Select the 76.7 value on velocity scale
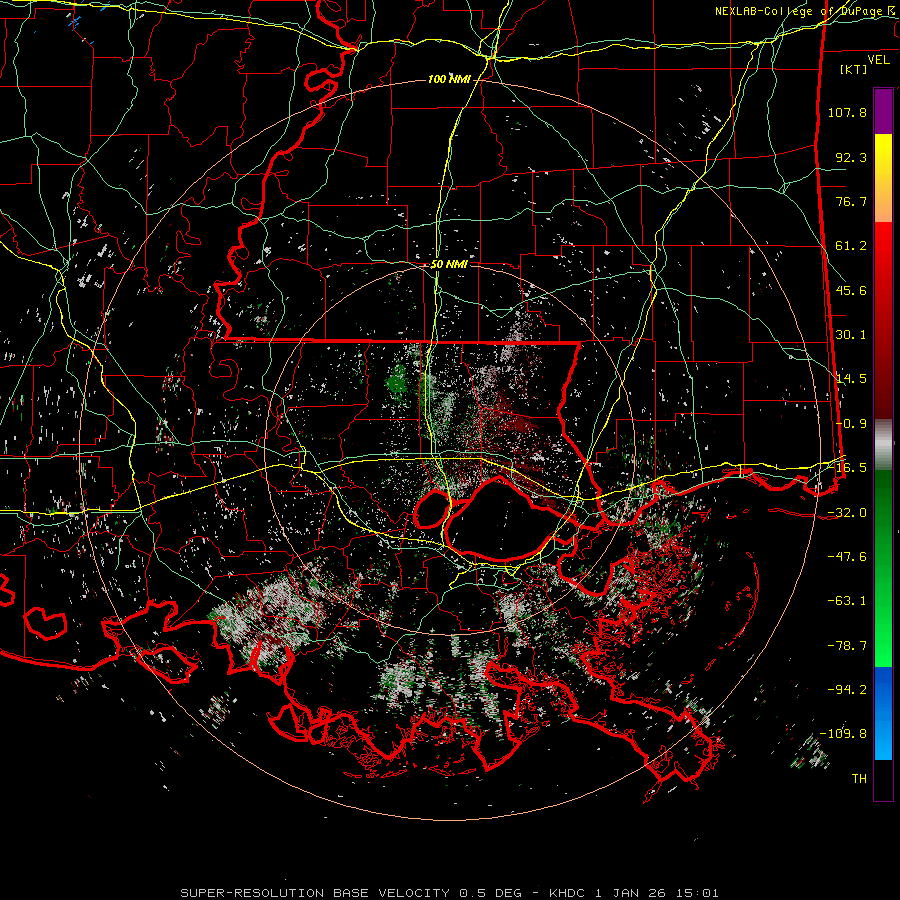Screen dimensions: 900x900 tap(851, 201)
